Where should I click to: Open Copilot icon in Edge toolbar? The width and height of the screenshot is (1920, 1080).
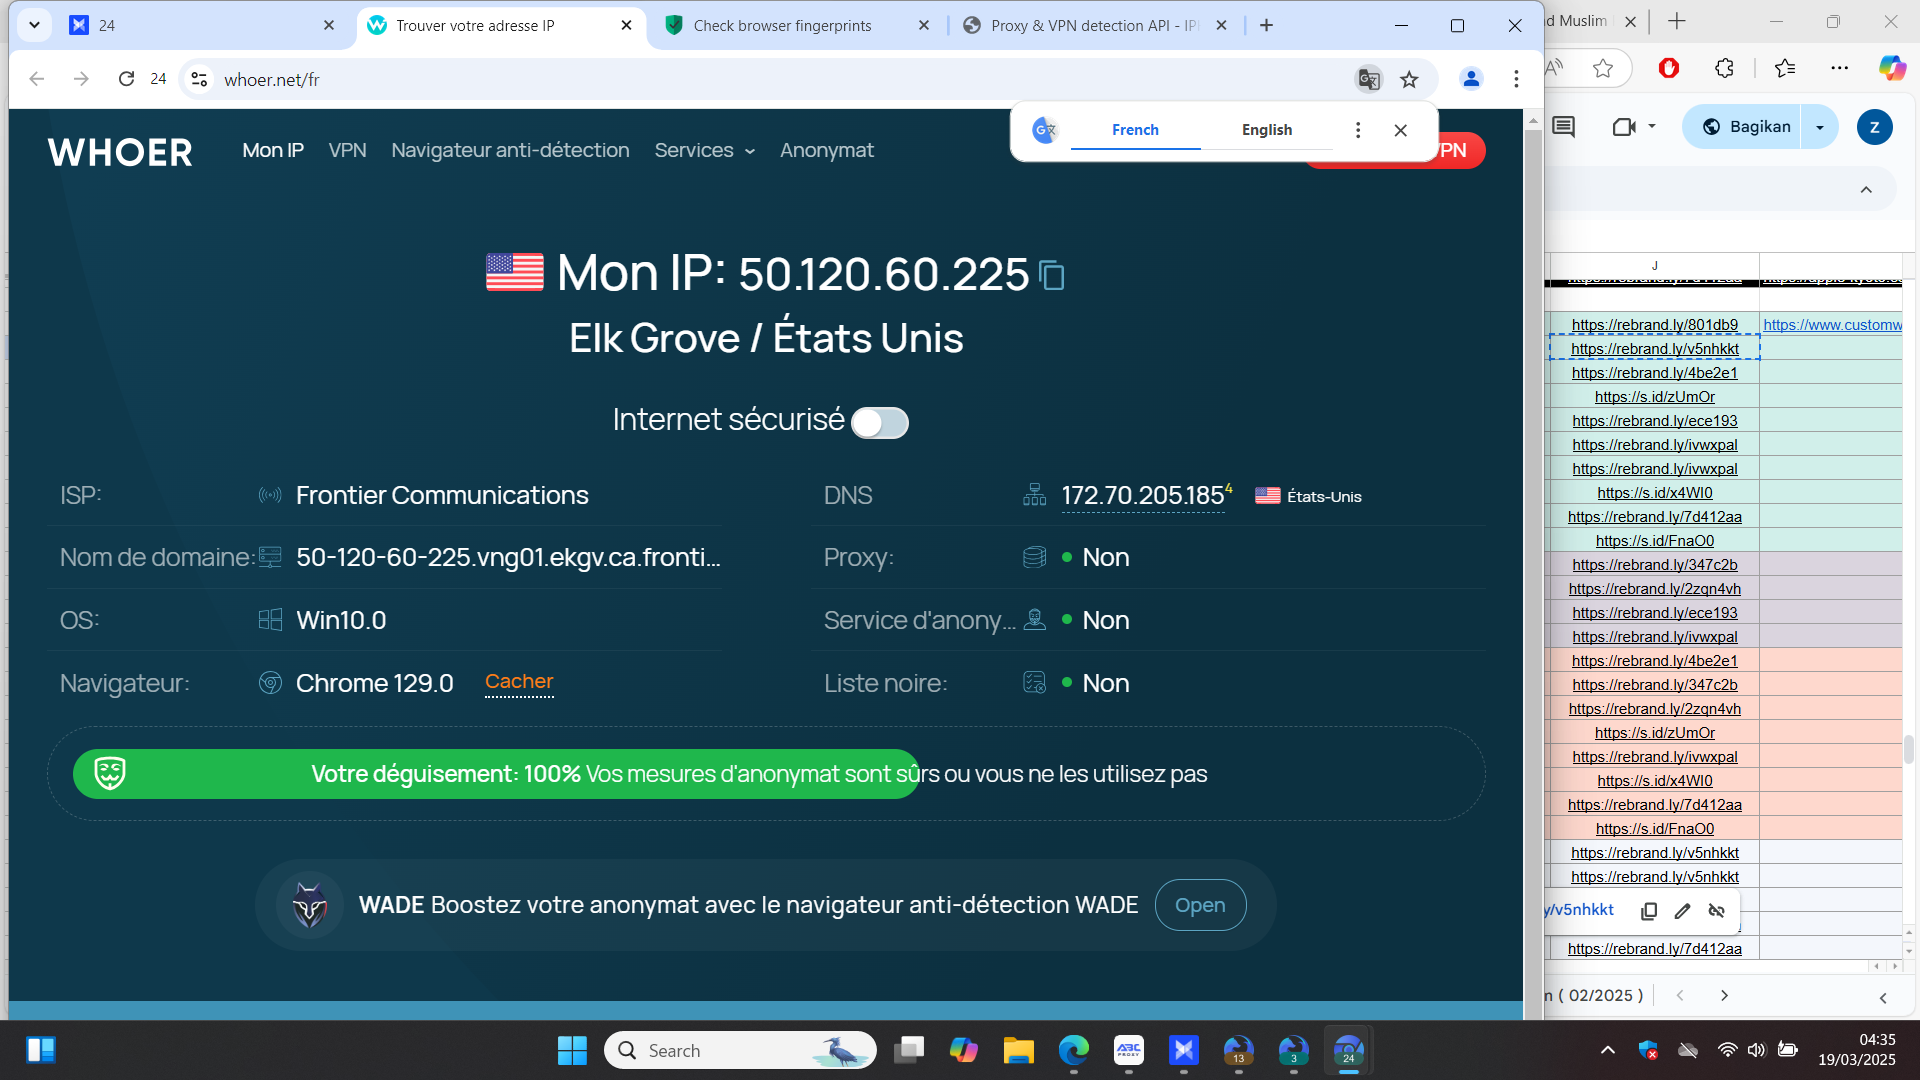coord(1892,68)
